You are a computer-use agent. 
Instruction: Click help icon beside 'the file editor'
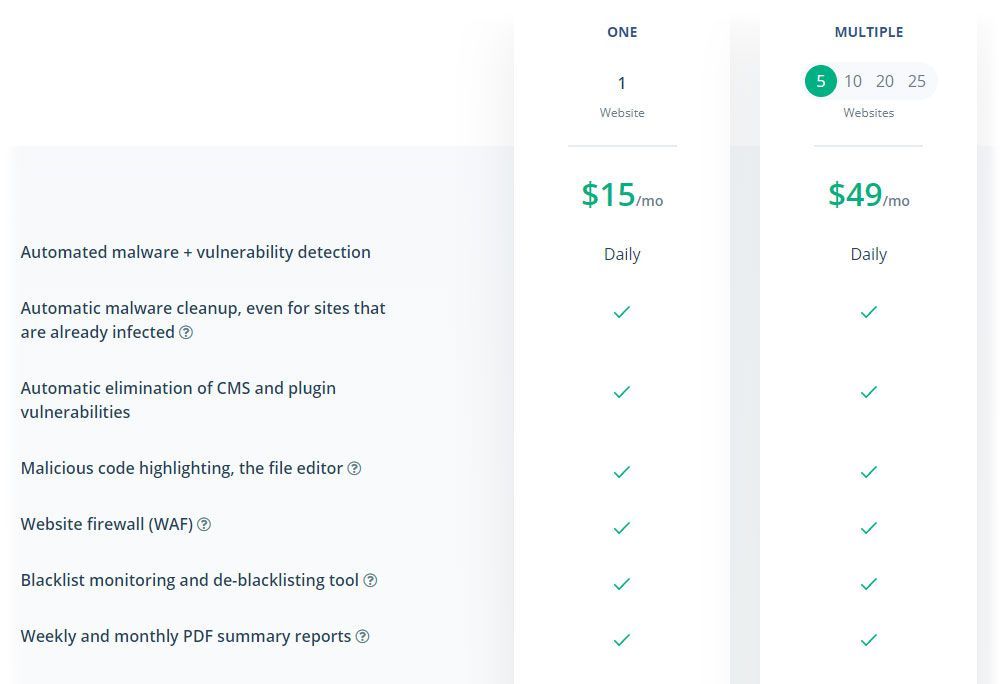tap(354, 468)
